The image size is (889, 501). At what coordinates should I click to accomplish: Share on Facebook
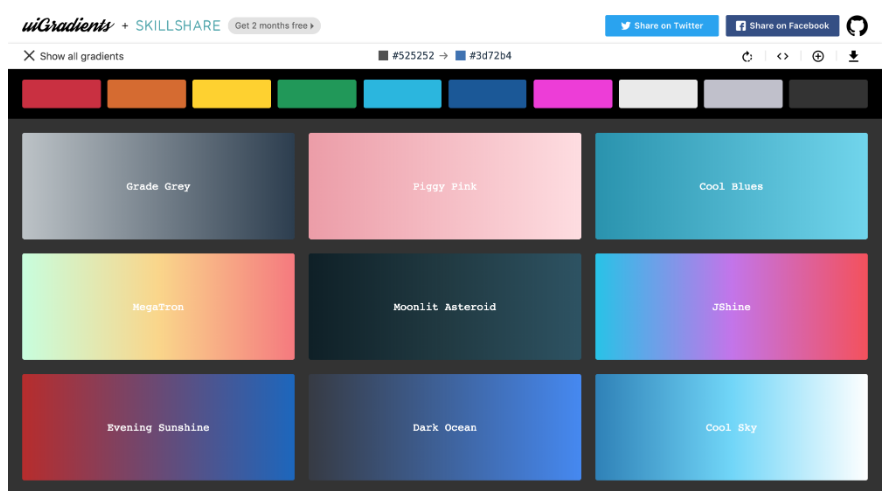[x=782, y=26]
